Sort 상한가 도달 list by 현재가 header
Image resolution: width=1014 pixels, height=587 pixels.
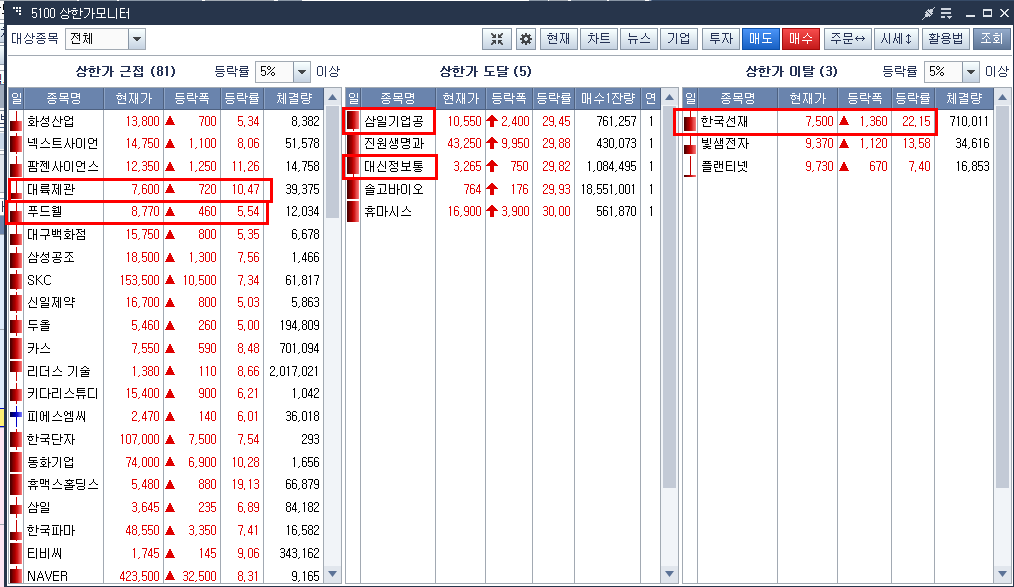tap(460, 98)
